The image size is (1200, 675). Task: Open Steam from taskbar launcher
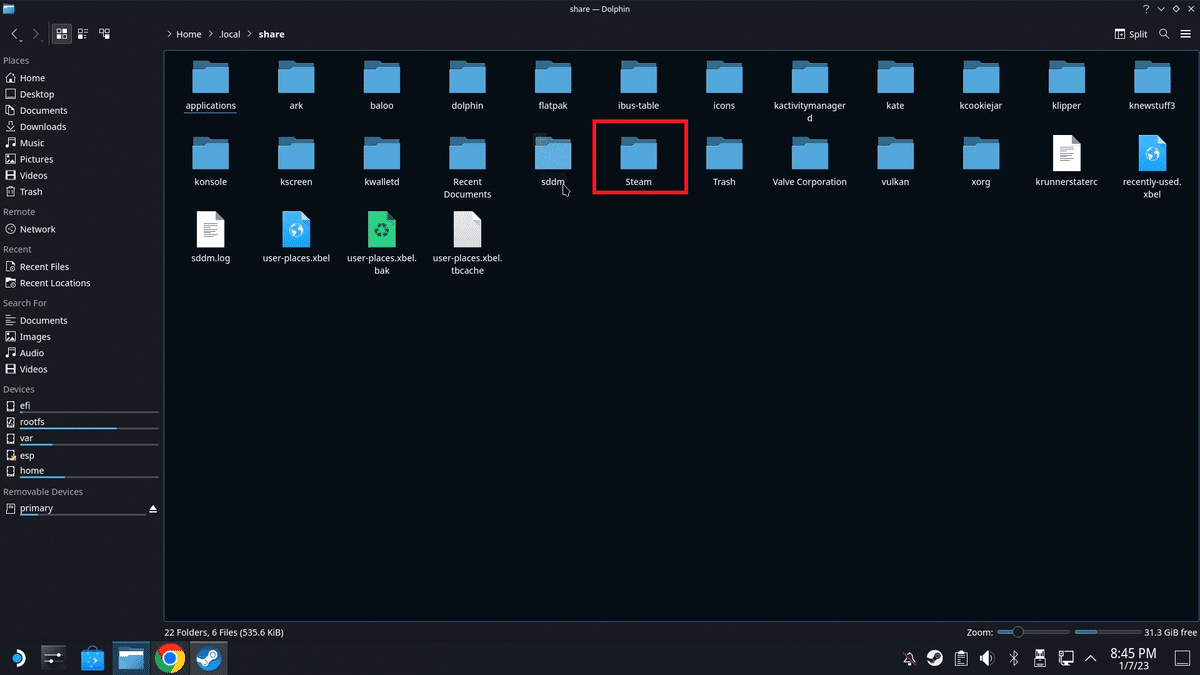(x=209, y=657)
